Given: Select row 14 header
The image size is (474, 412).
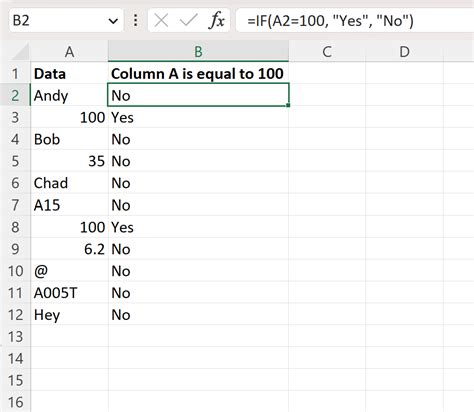Looking at the screenshot, I should click(15, 359).
